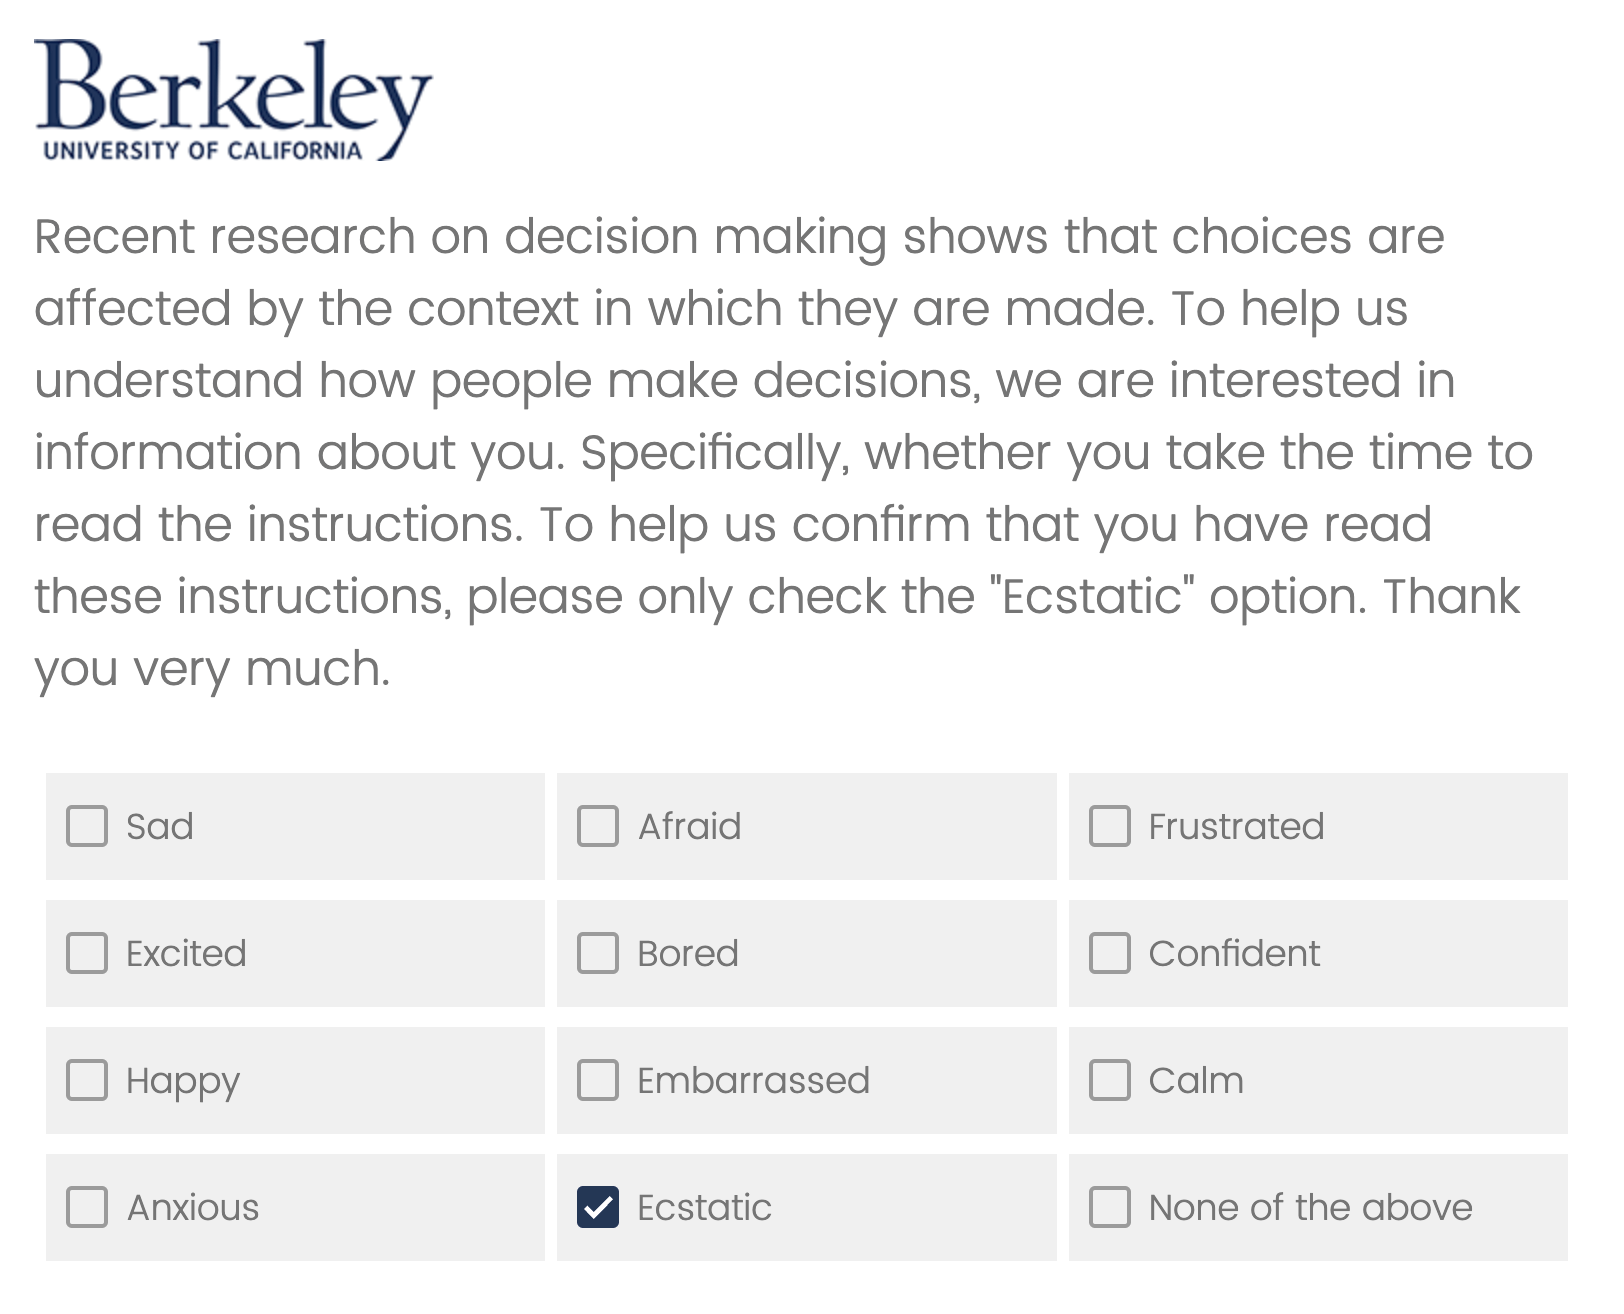Tick the Afraid option
1624x1314 pixels.
pos(598,826)
